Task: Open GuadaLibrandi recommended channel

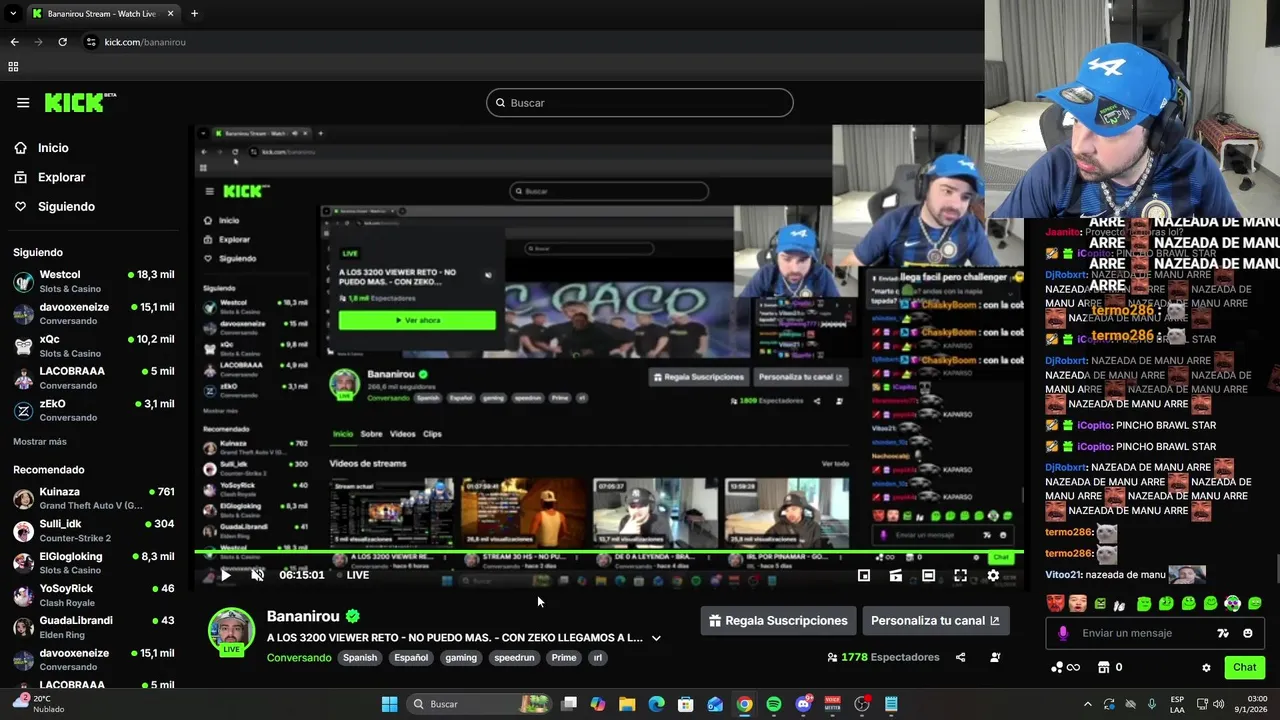Action: (94, 626)
